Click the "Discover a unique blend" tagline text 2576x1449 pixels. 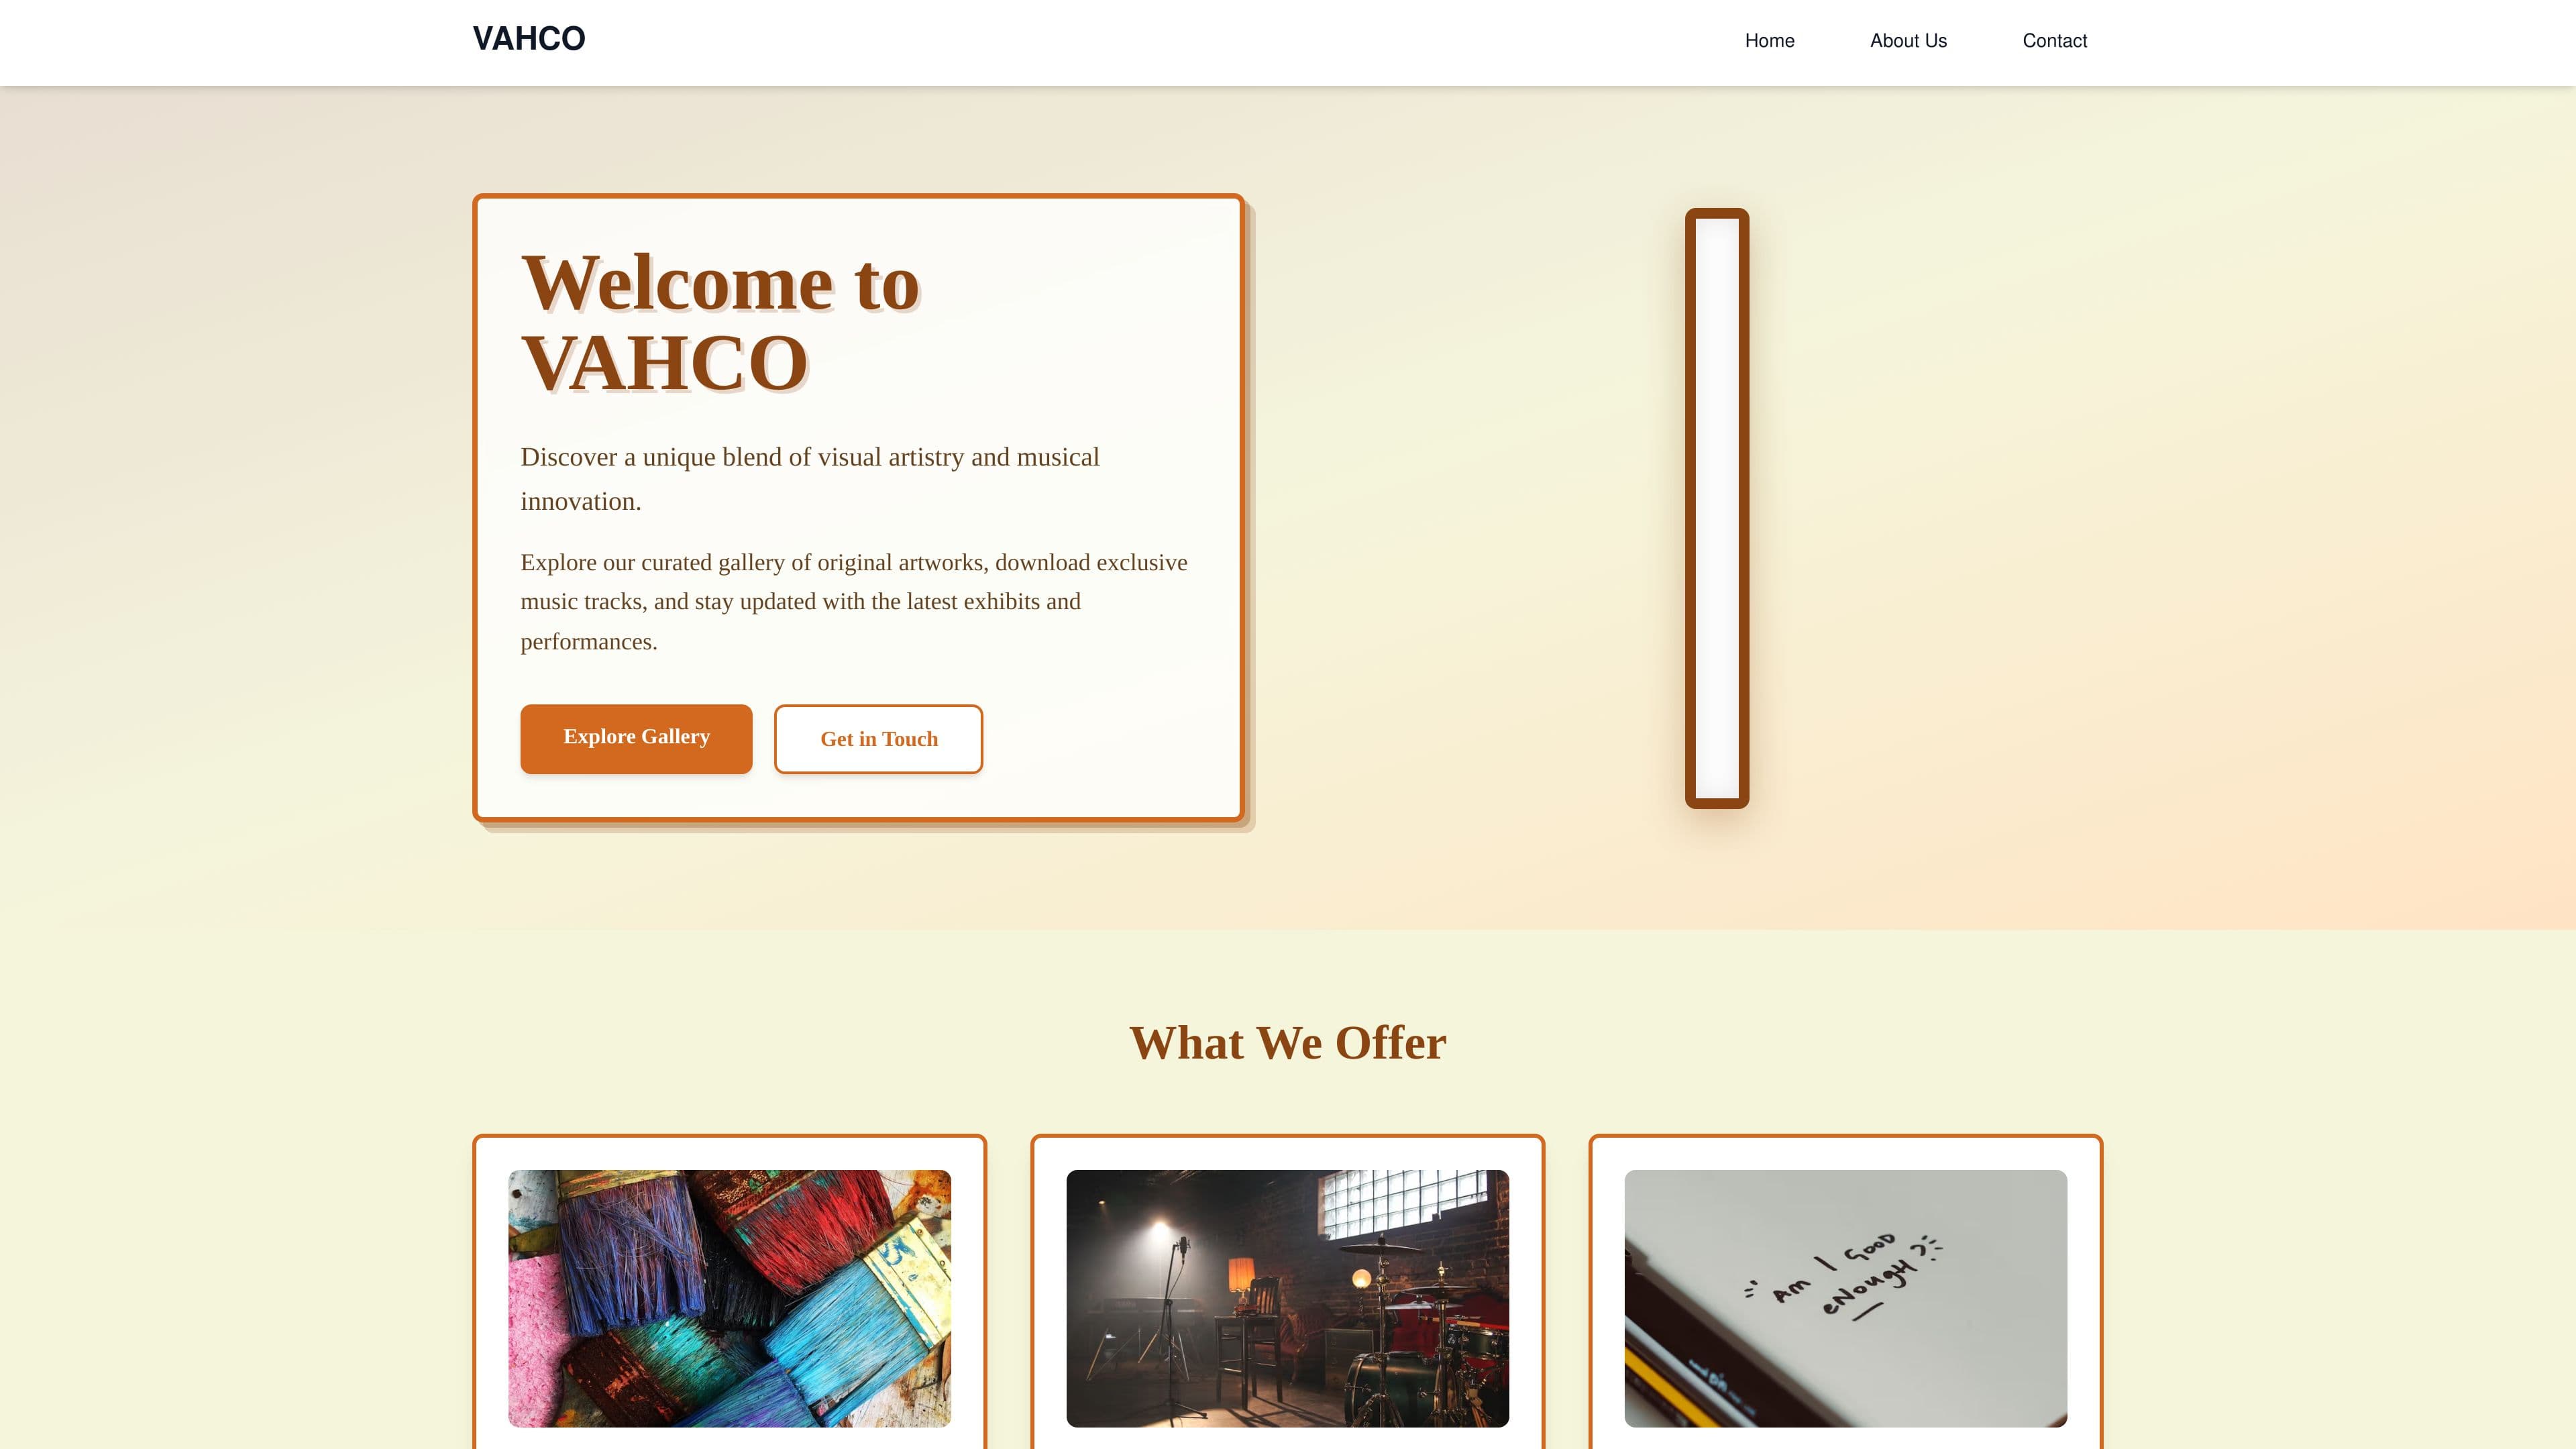pos(810,479)
